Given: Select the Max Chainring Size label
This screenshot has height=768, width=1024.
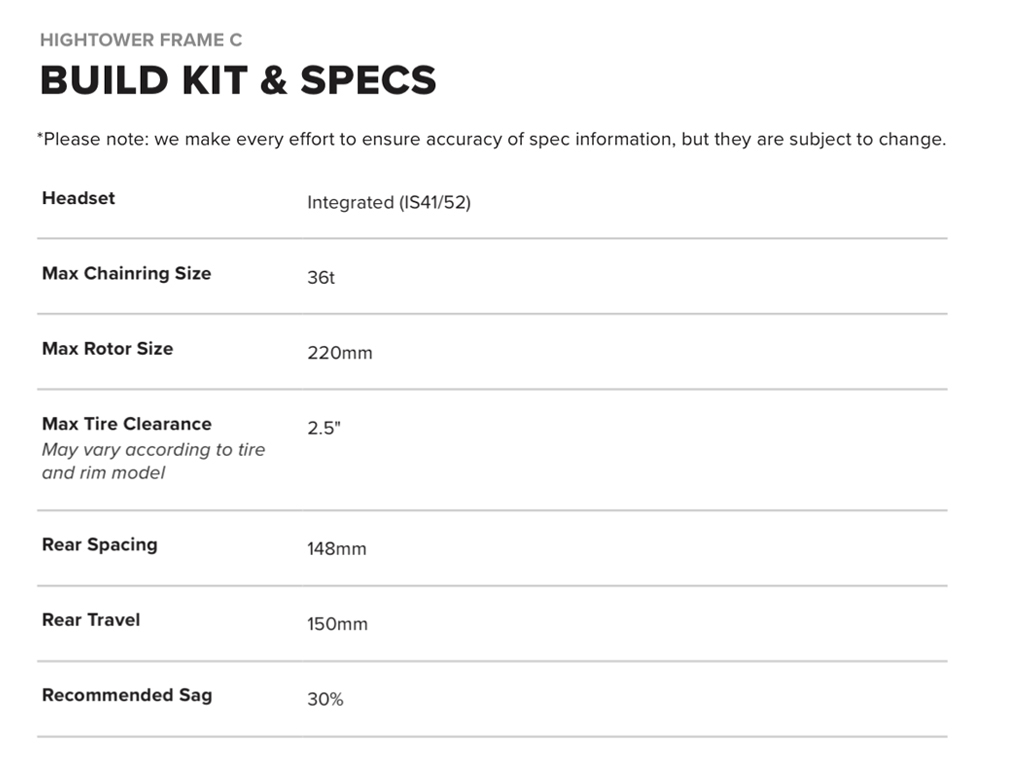Looking at the screenshot, I should (x=126, y=273).
